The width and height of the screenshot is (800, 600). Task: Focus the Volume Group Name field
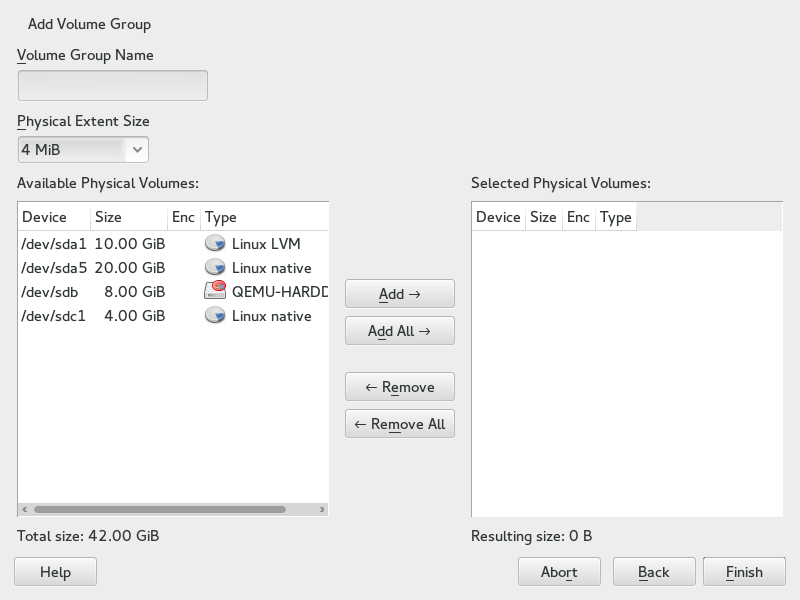click(112, 86)
